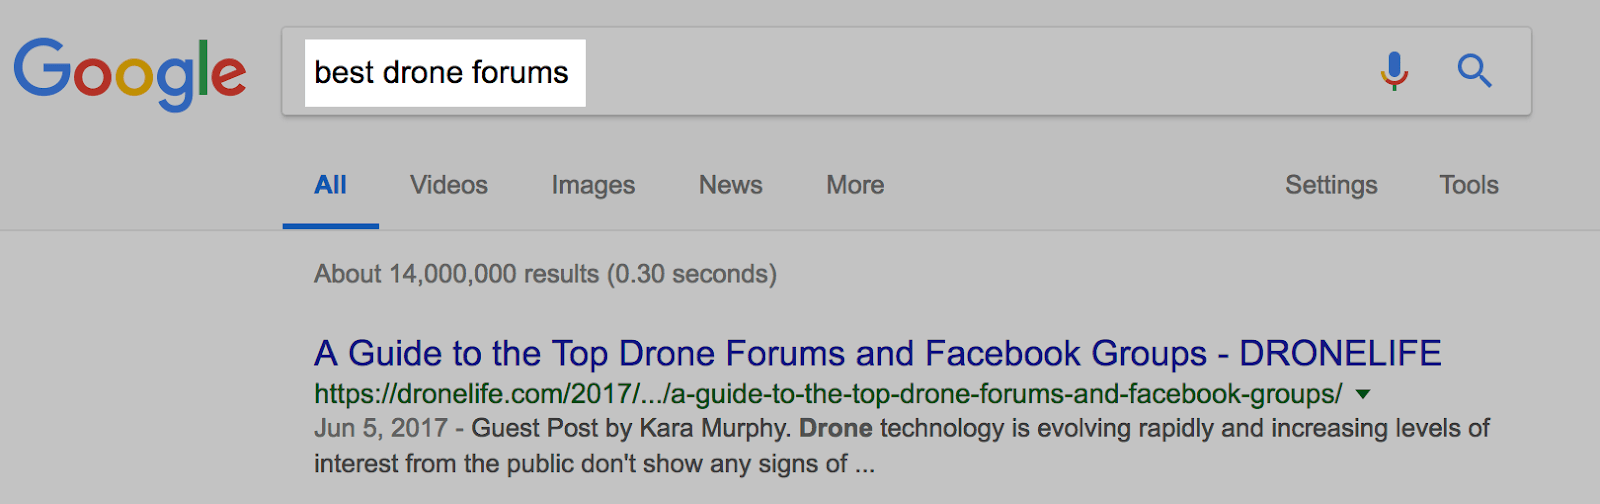
Task: Switch to the News tab
Action: (x=730, y=185)
